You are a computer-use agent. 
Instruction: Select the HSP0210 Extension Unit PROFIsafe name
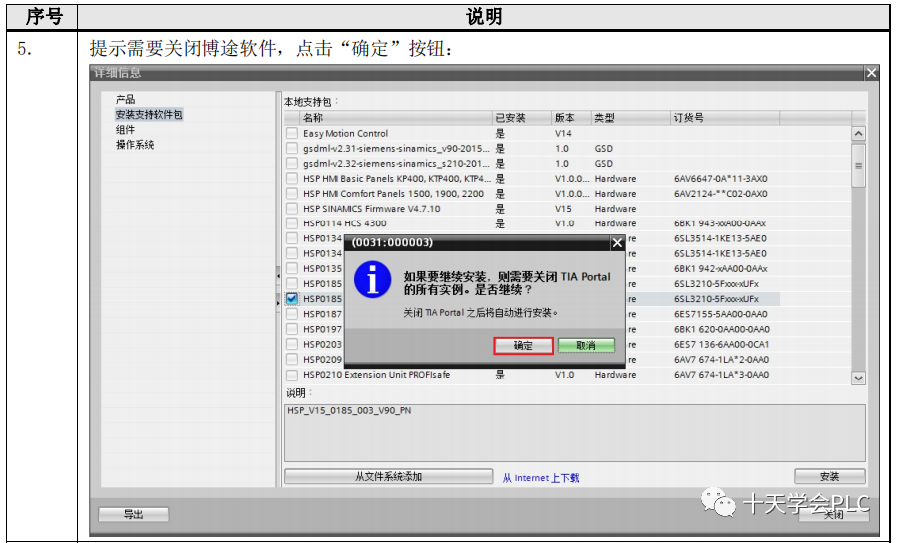[x=377, y=375]
